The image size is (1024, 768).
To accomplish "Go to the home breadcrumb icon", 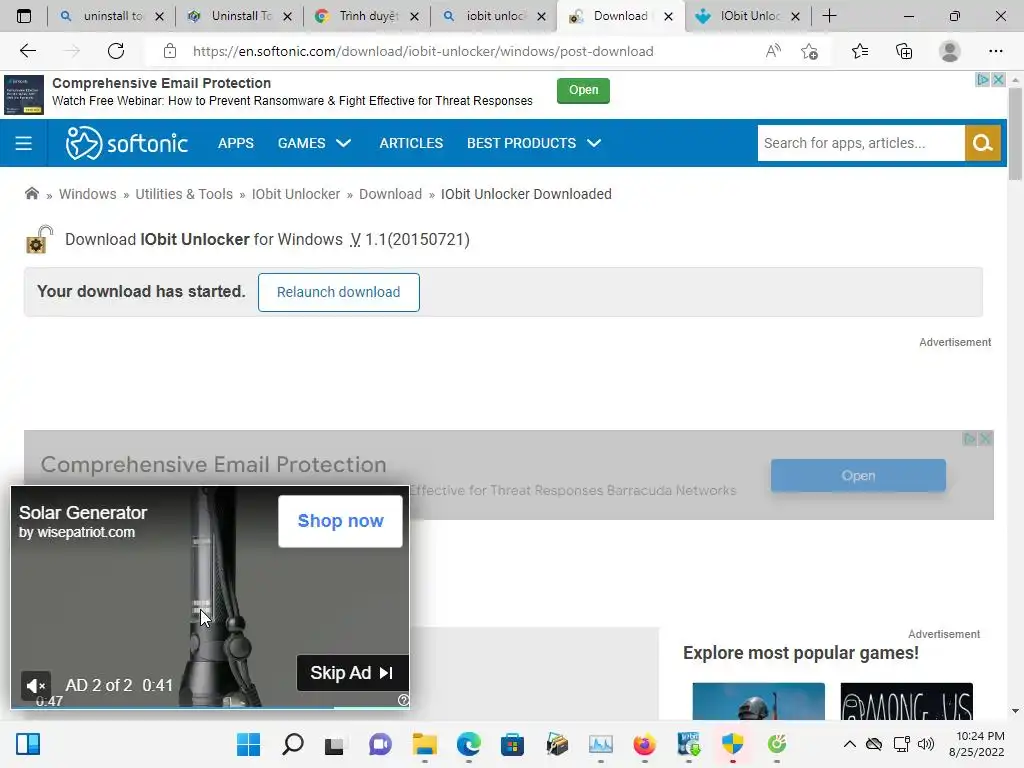I will pos(31,193).
